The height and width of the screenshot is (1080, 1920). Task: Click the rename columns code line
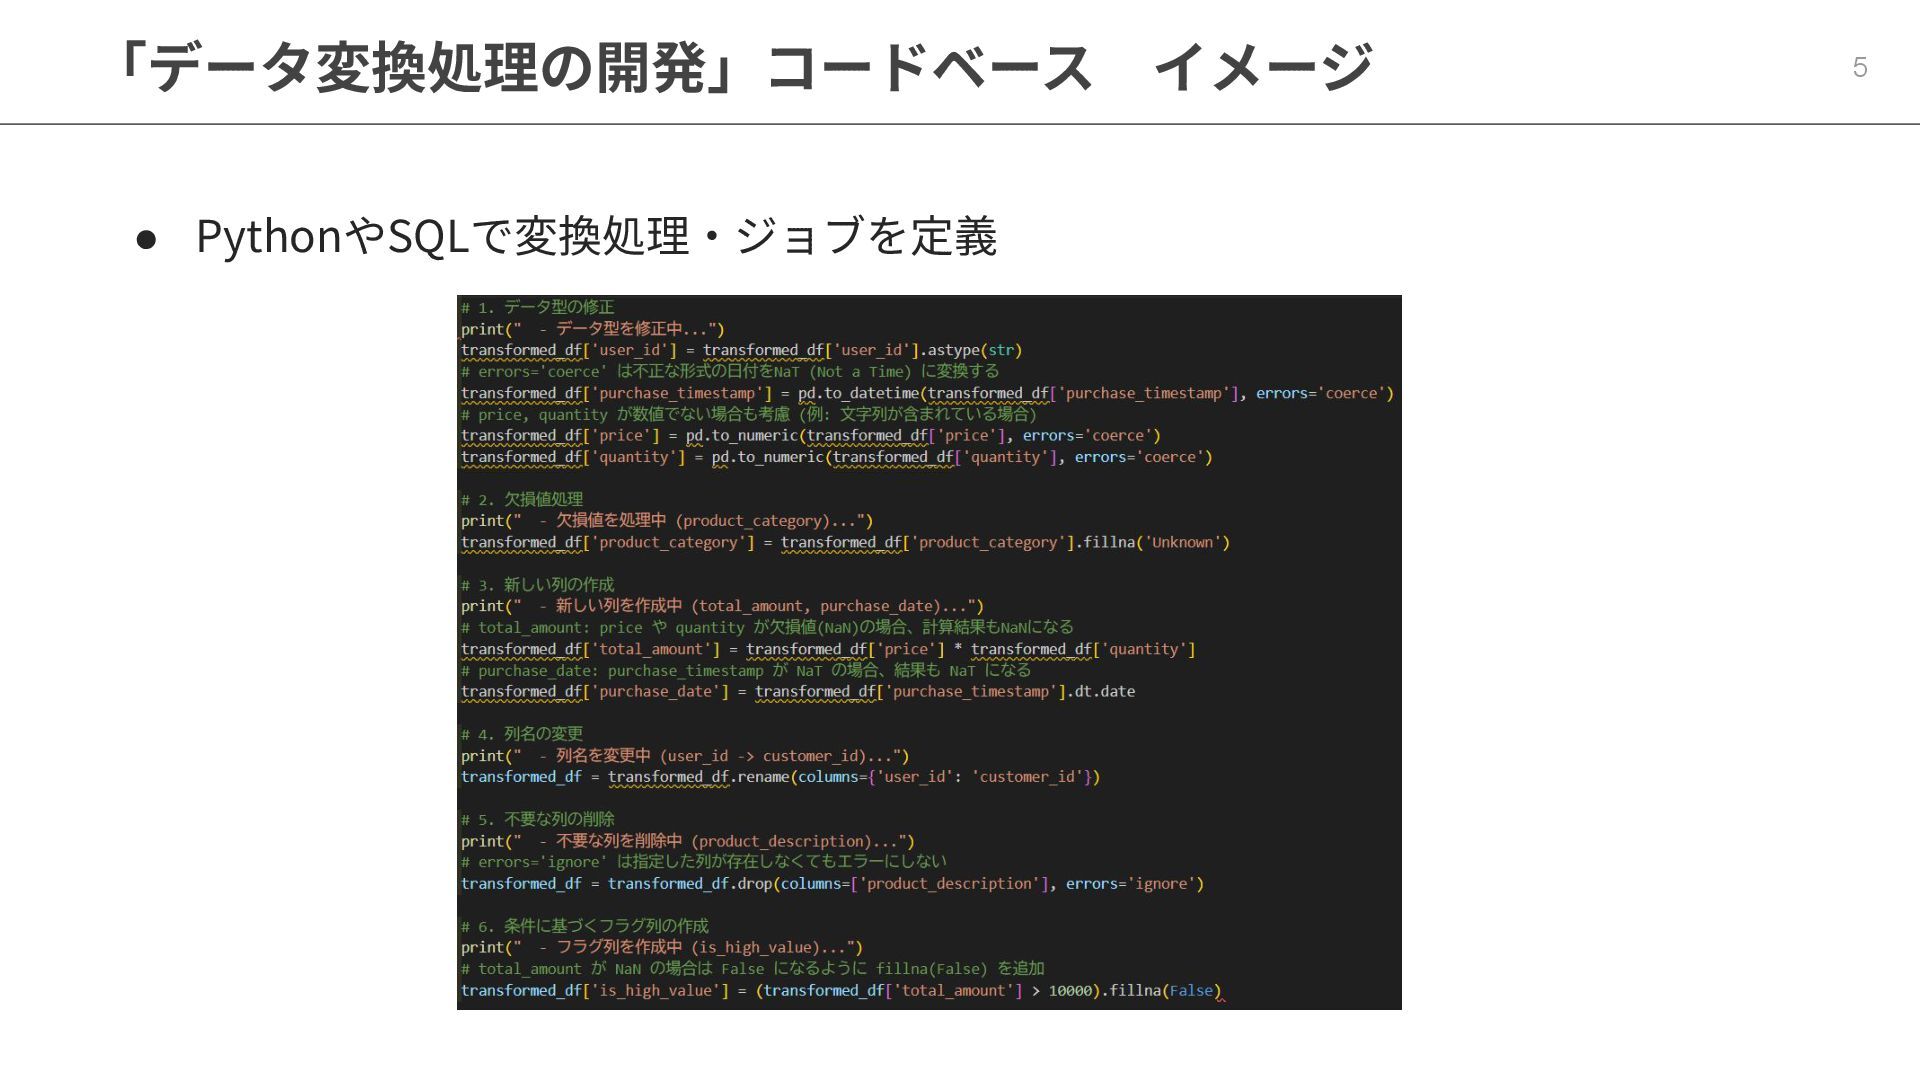point(780,777)
